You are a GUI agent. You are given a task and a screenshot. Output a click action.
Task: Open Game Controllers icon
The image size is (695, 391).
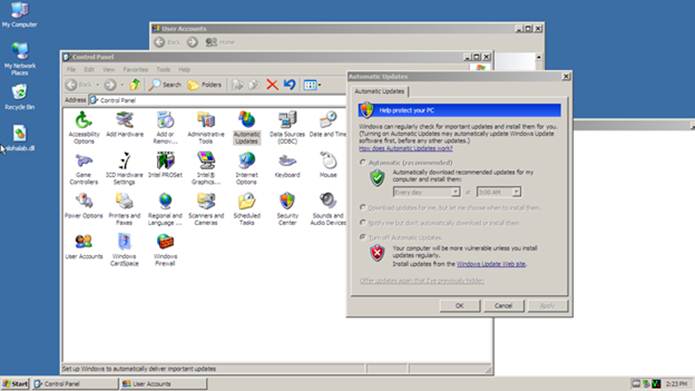(84, 168)
